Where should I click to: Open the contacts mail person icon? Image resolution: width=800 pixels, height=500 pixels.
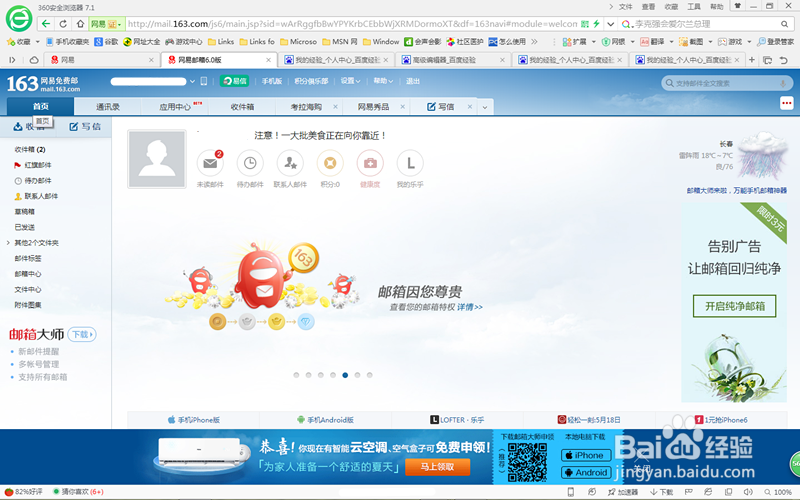click(x=290, y=163)
